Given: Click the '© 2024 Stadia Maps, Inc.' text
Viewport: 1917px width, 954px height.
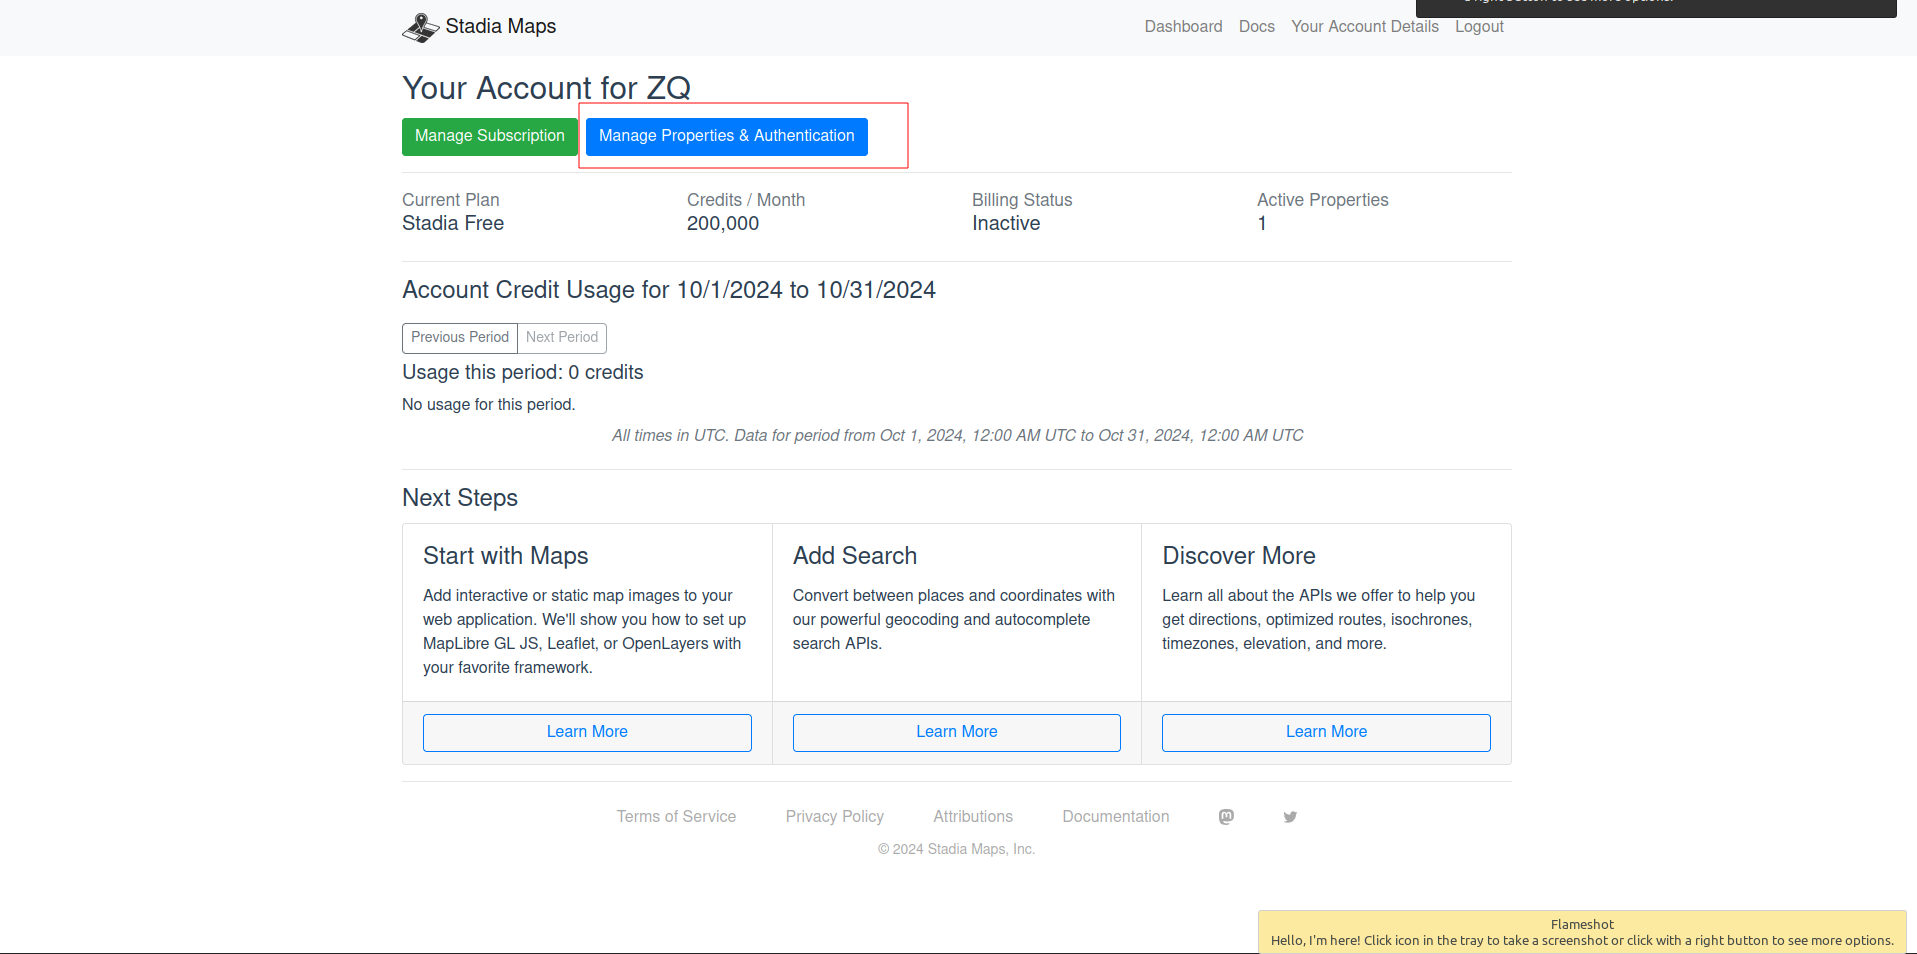Looking at the screenshot, I should (x=956, y=849).
